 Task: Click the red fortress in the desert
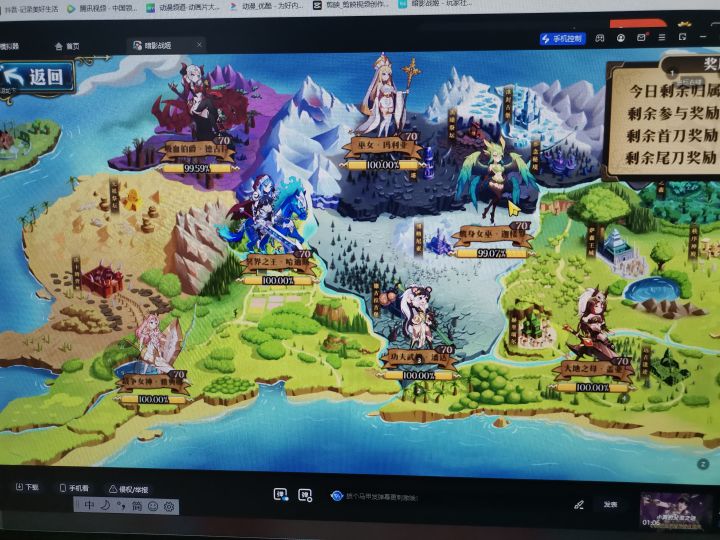coord(103,279)
